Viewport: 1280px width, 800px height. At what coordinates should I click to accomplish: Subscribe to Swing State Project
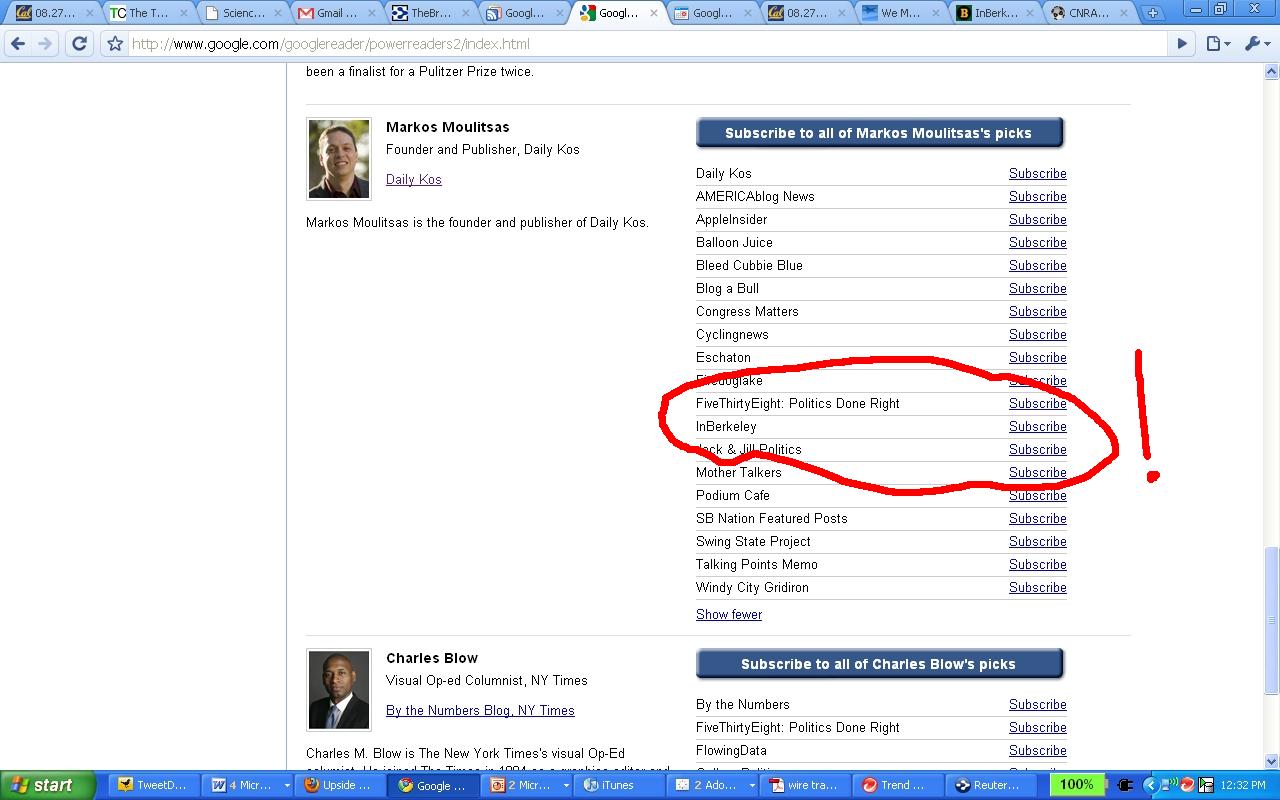(x=1037, y=541)
